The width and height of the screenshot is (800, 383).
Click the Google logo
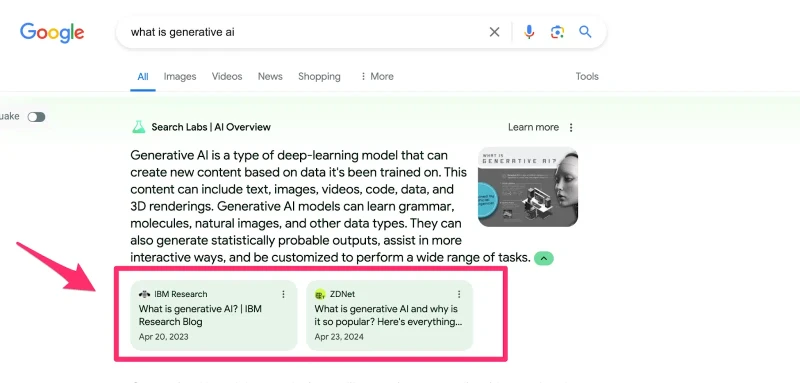[x=52, y=33]
